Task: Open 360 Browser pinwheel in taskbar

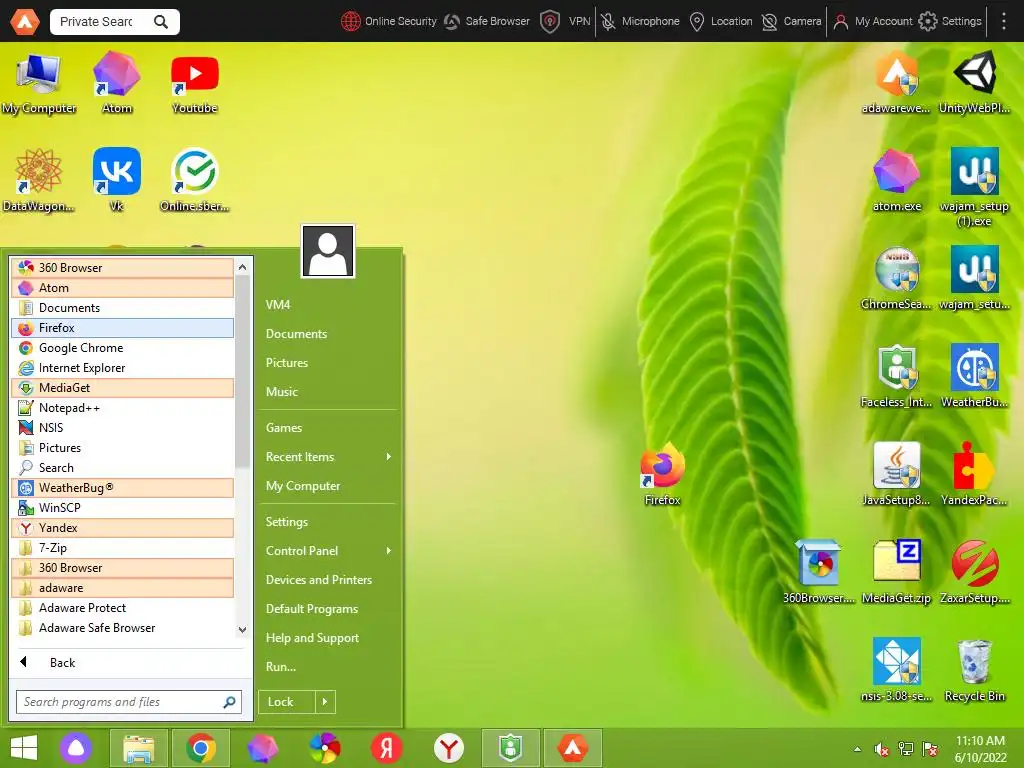Action: (x=325, y=748)
